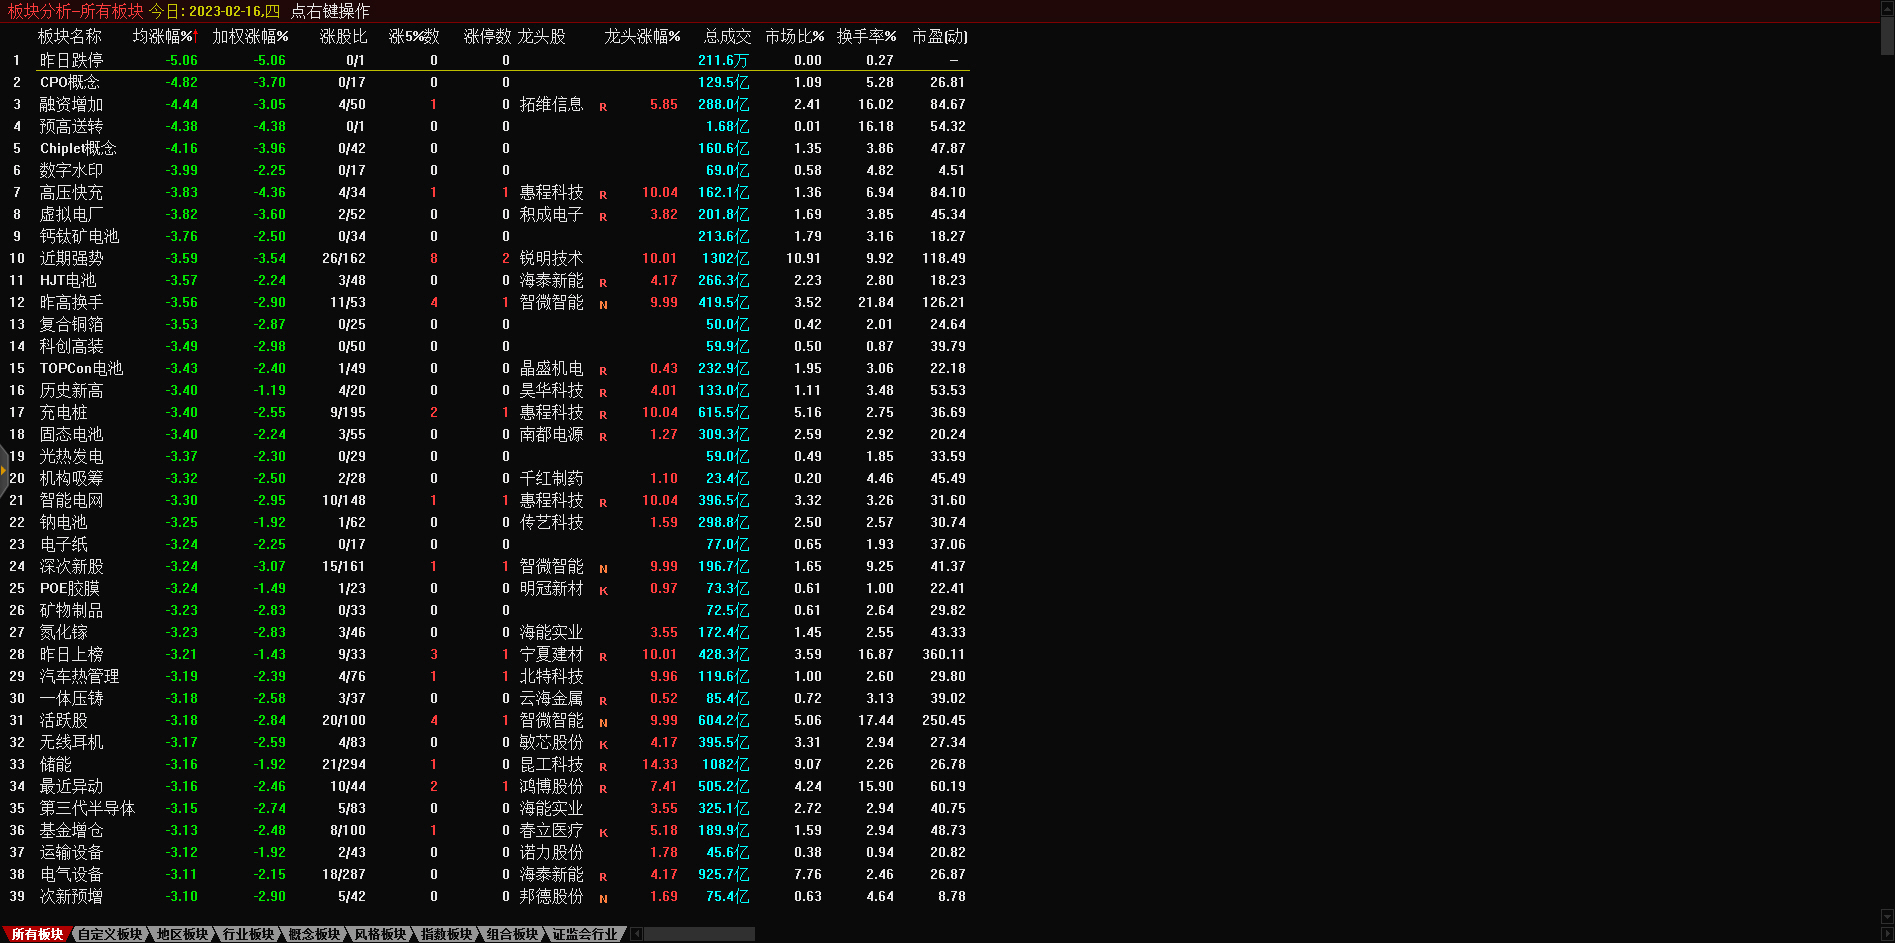
Task: Click the N marker beside 智微智能 in row 12
Action: 603,304
